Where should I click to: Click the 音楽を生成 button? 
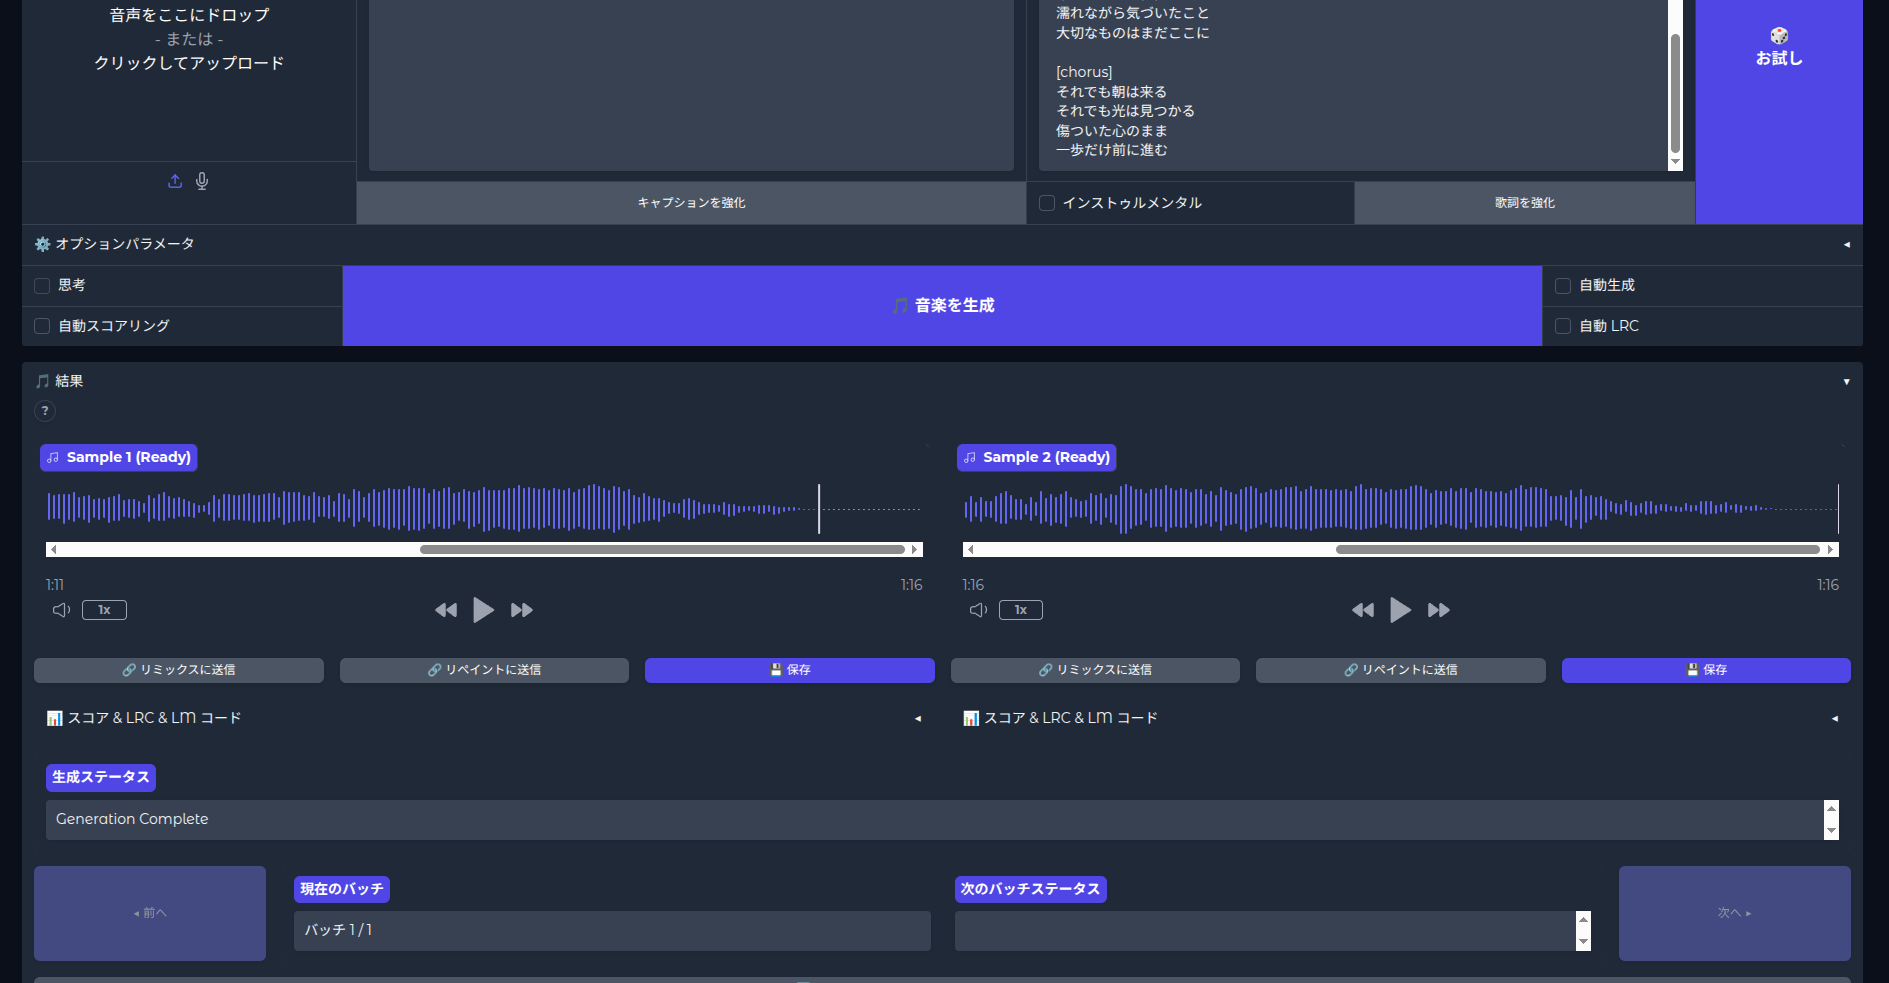point(942,306)
